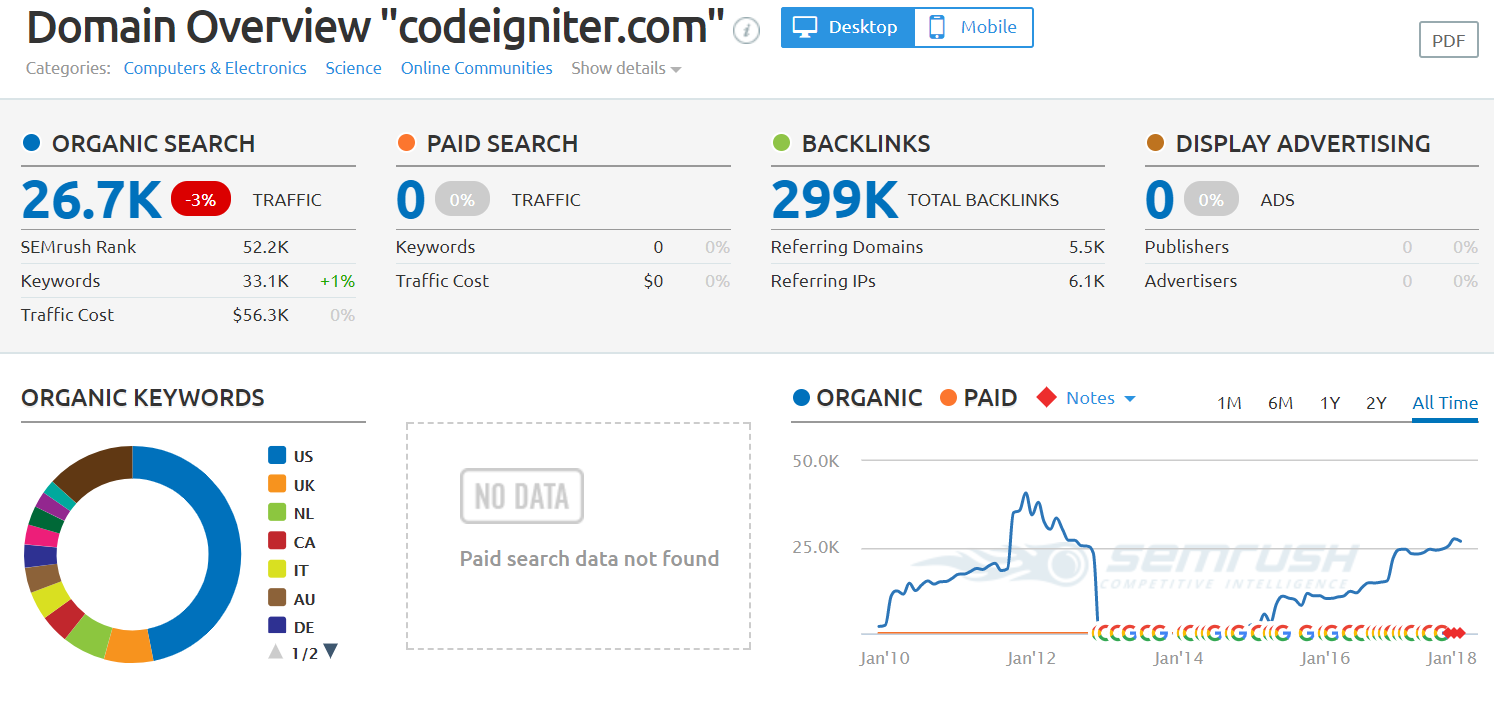The image size is (1494, 711).
Task: Open the ORGANIC SEARCH report heading
Action: (153, 143)
